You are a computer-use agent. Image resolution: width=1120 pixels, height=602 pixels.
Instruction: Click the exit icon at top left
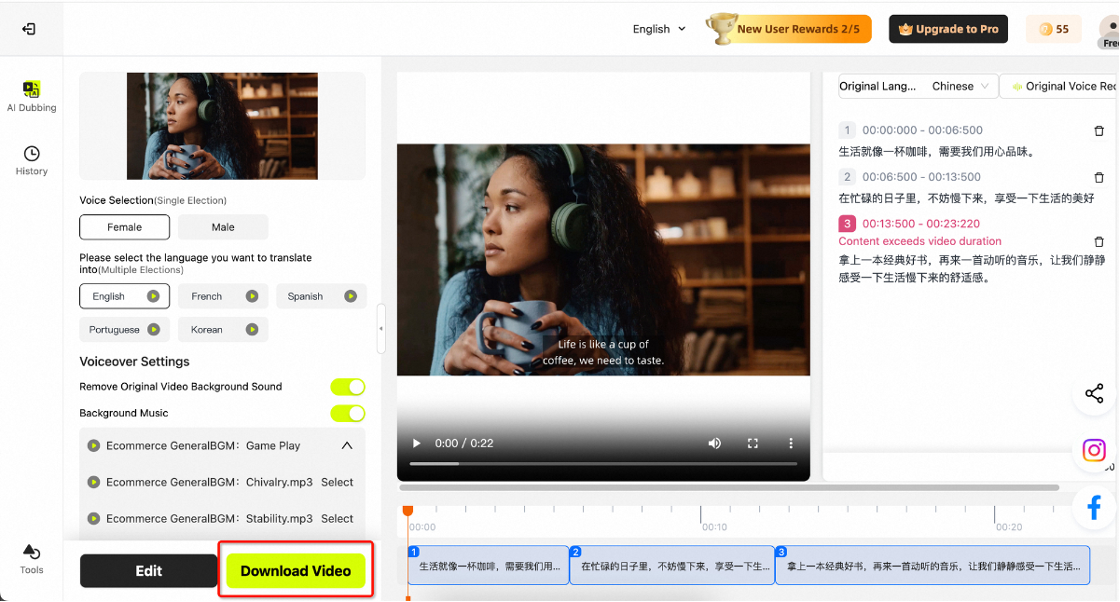point(29,29)
